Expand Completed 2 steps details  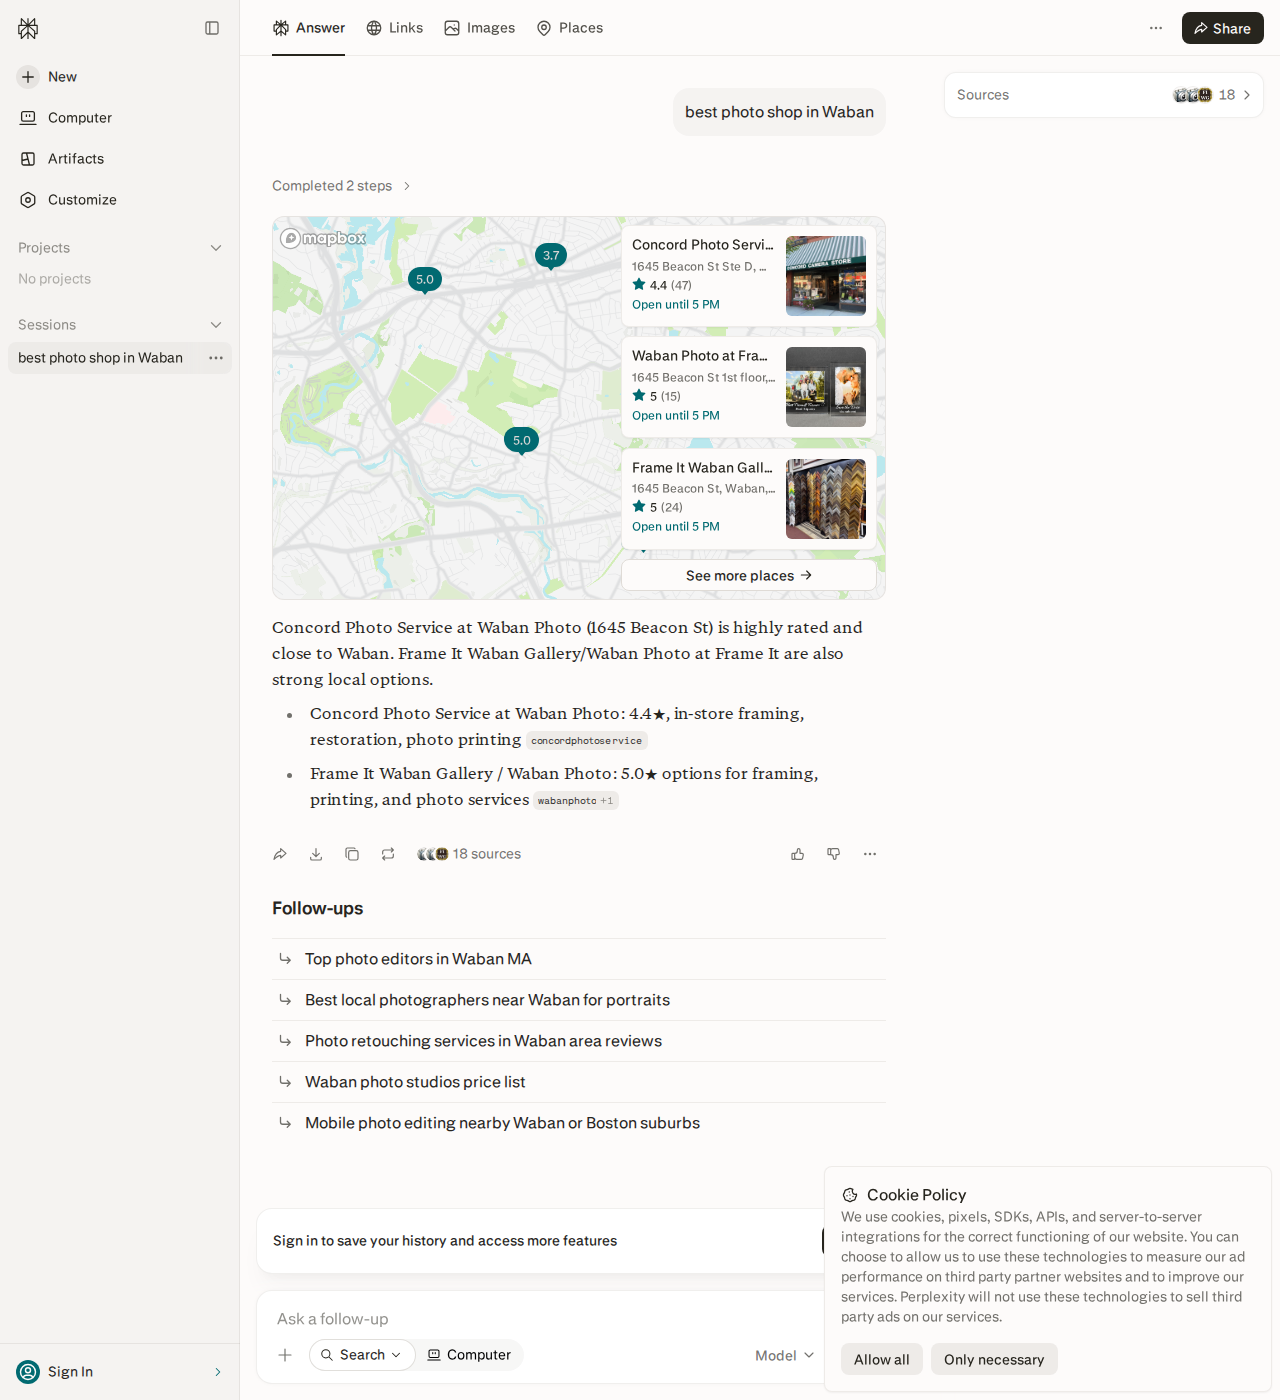341,186
